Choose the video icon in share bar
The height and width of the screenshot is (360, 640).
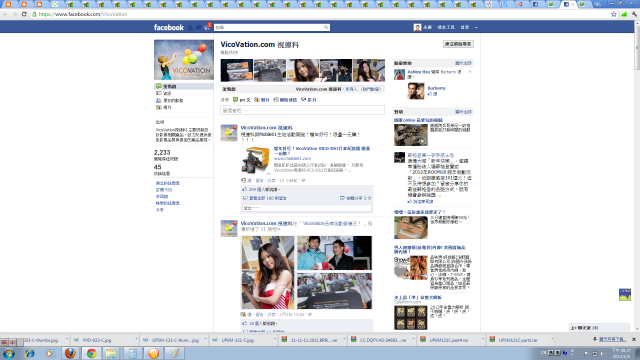point(304,100)
